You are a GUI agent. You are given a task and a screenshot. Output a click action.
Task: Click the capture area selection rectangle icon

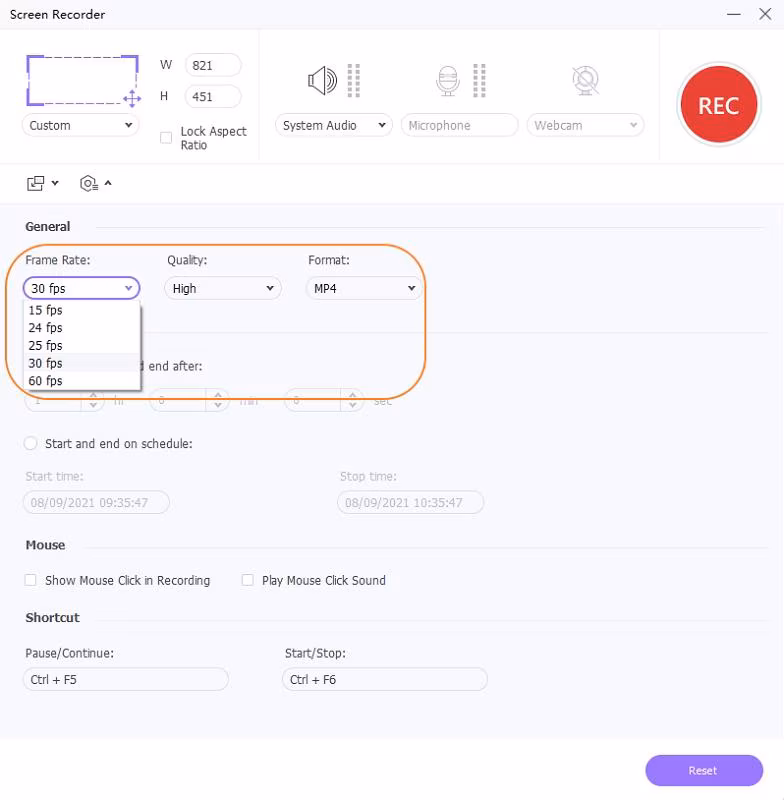coord(82,79)
